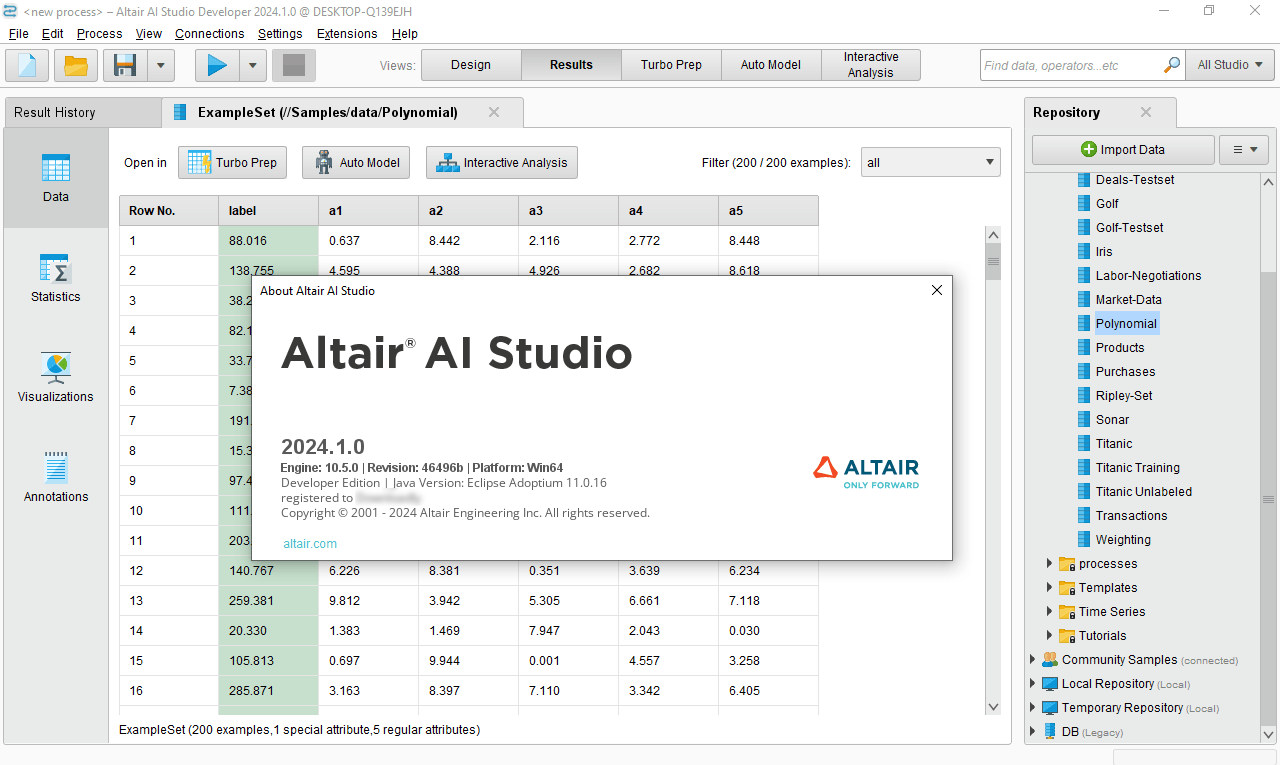Select the Market-Data data set icon
Screen dimensions: 1280x765
tap(1085, 300)
